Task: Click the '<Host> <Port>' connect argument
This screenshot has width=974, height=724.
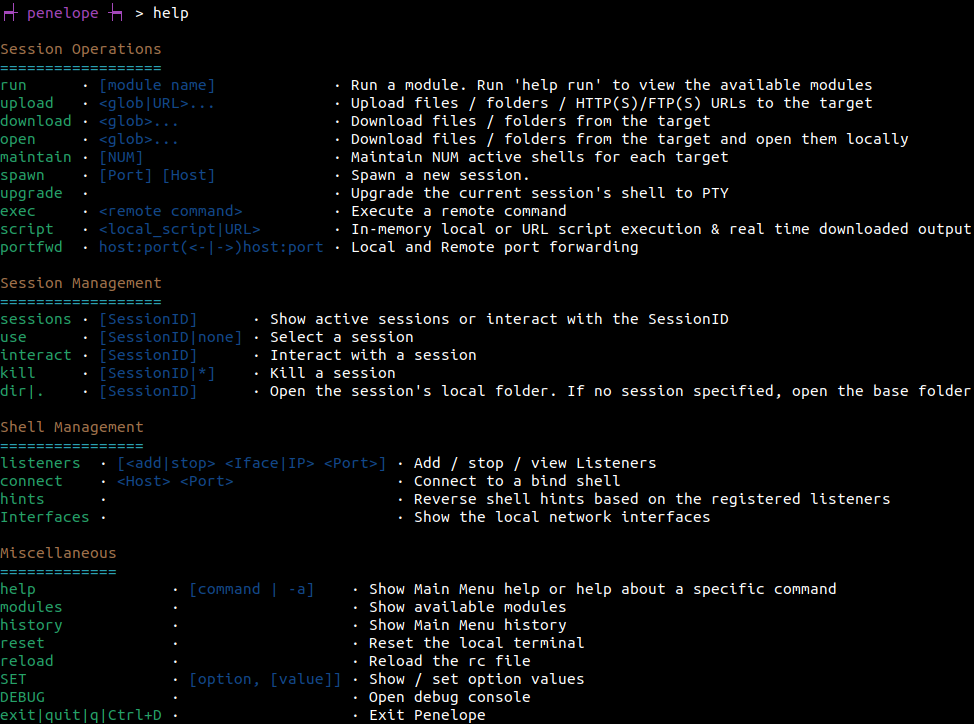Action: pyautogui.click(x=175, y=481)
